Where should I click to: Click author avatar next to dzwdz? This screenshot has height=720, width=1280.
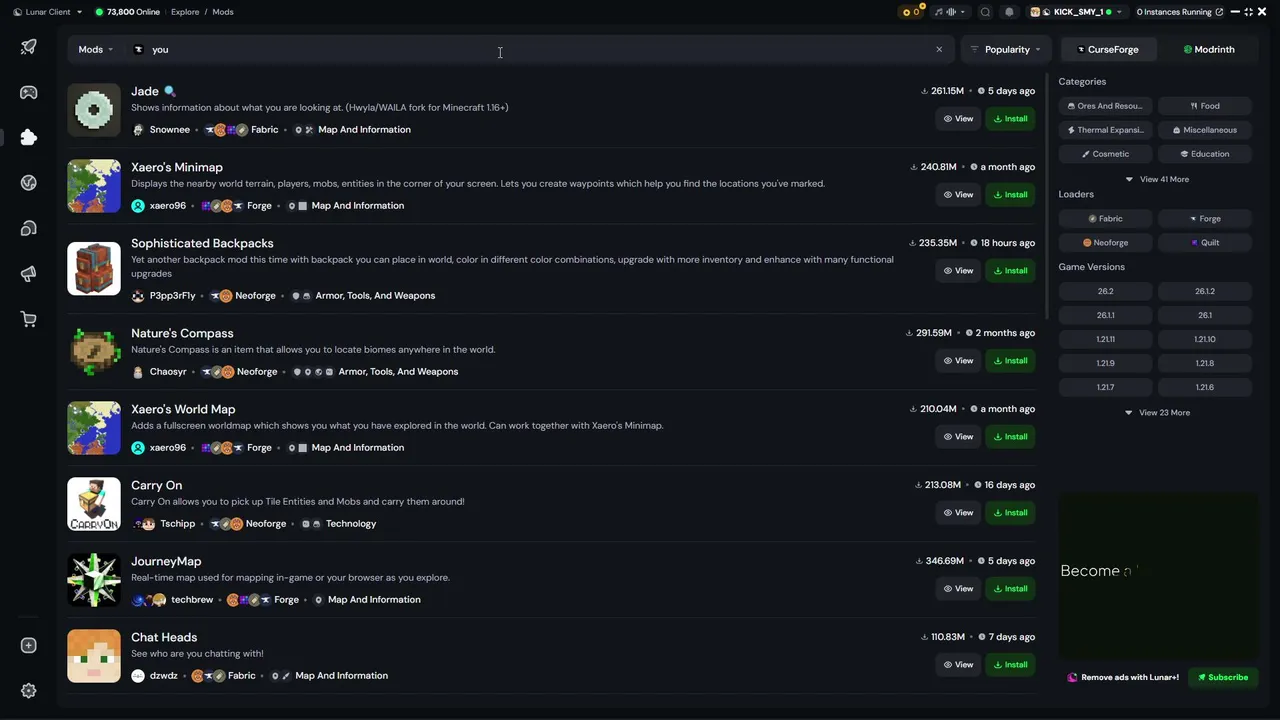[x=138, y=676]
